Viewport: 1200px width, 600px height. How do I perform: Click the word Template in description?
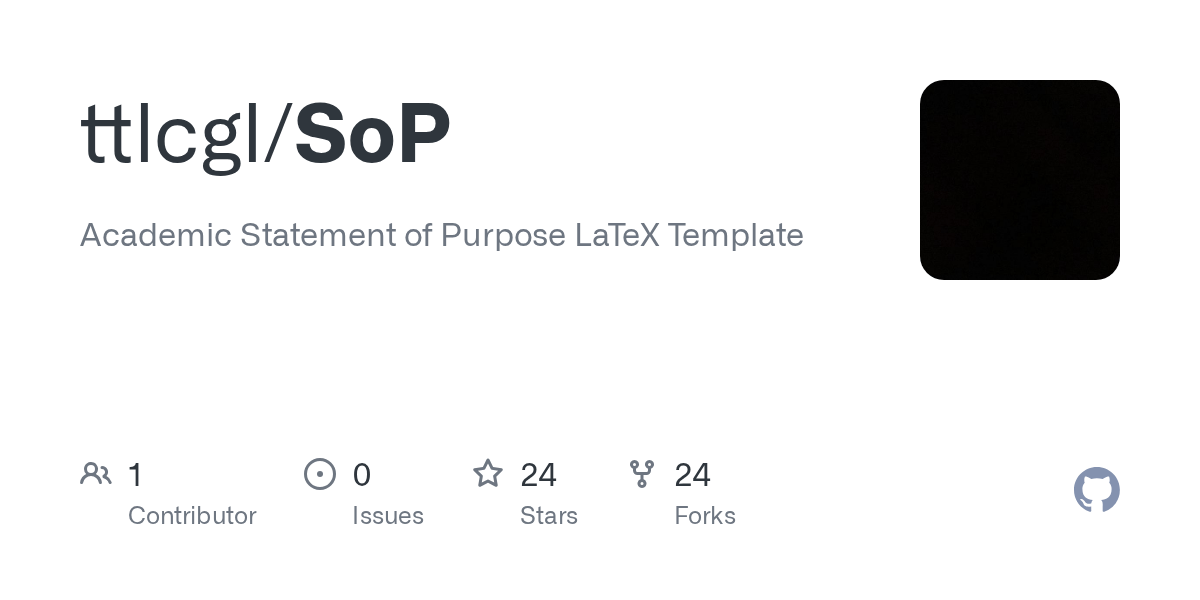click(x=736, y=236)
